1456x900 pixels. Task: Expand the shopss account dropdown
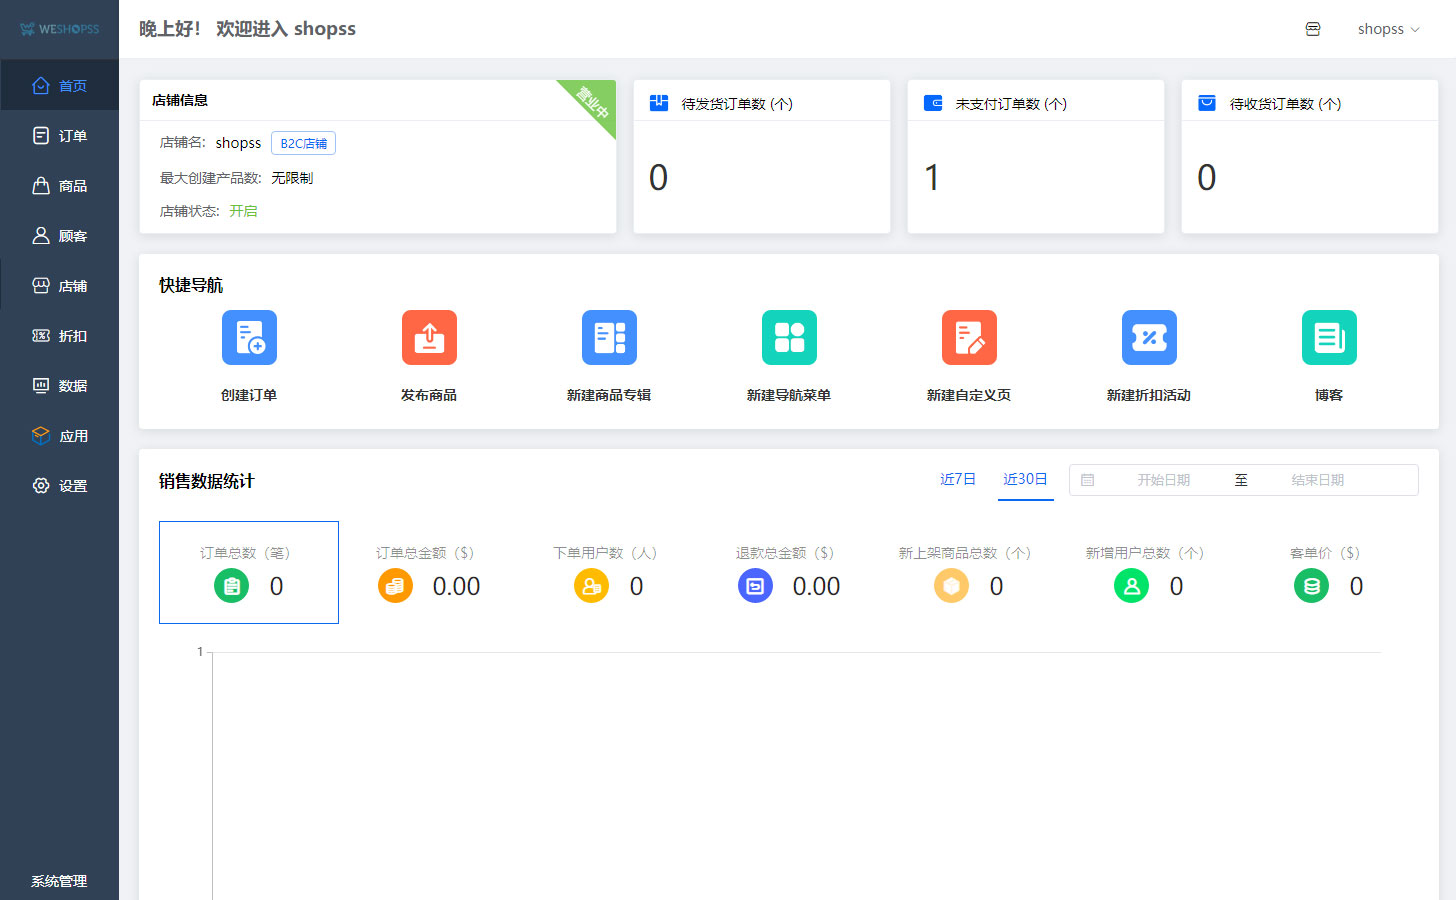1388,29
